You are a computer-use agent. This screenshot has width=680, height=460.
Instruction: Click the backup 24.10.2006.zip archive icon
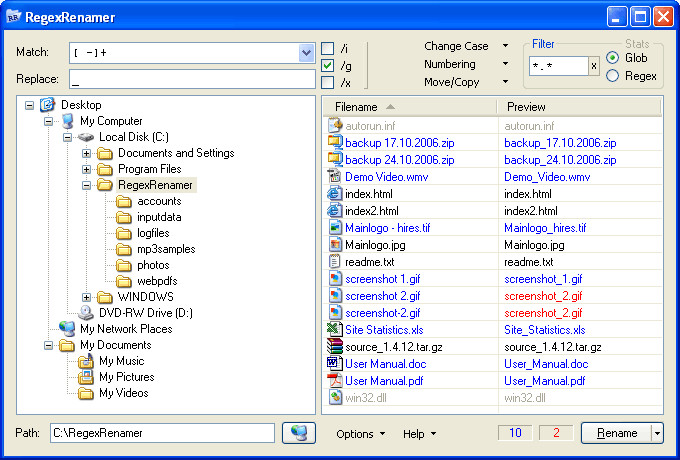335,160
